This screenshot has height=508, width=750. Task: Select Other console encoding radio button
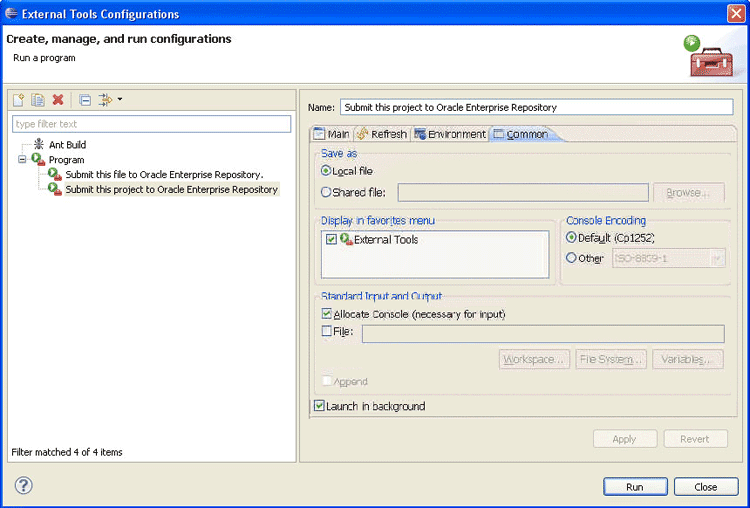(x=571, y=258)
